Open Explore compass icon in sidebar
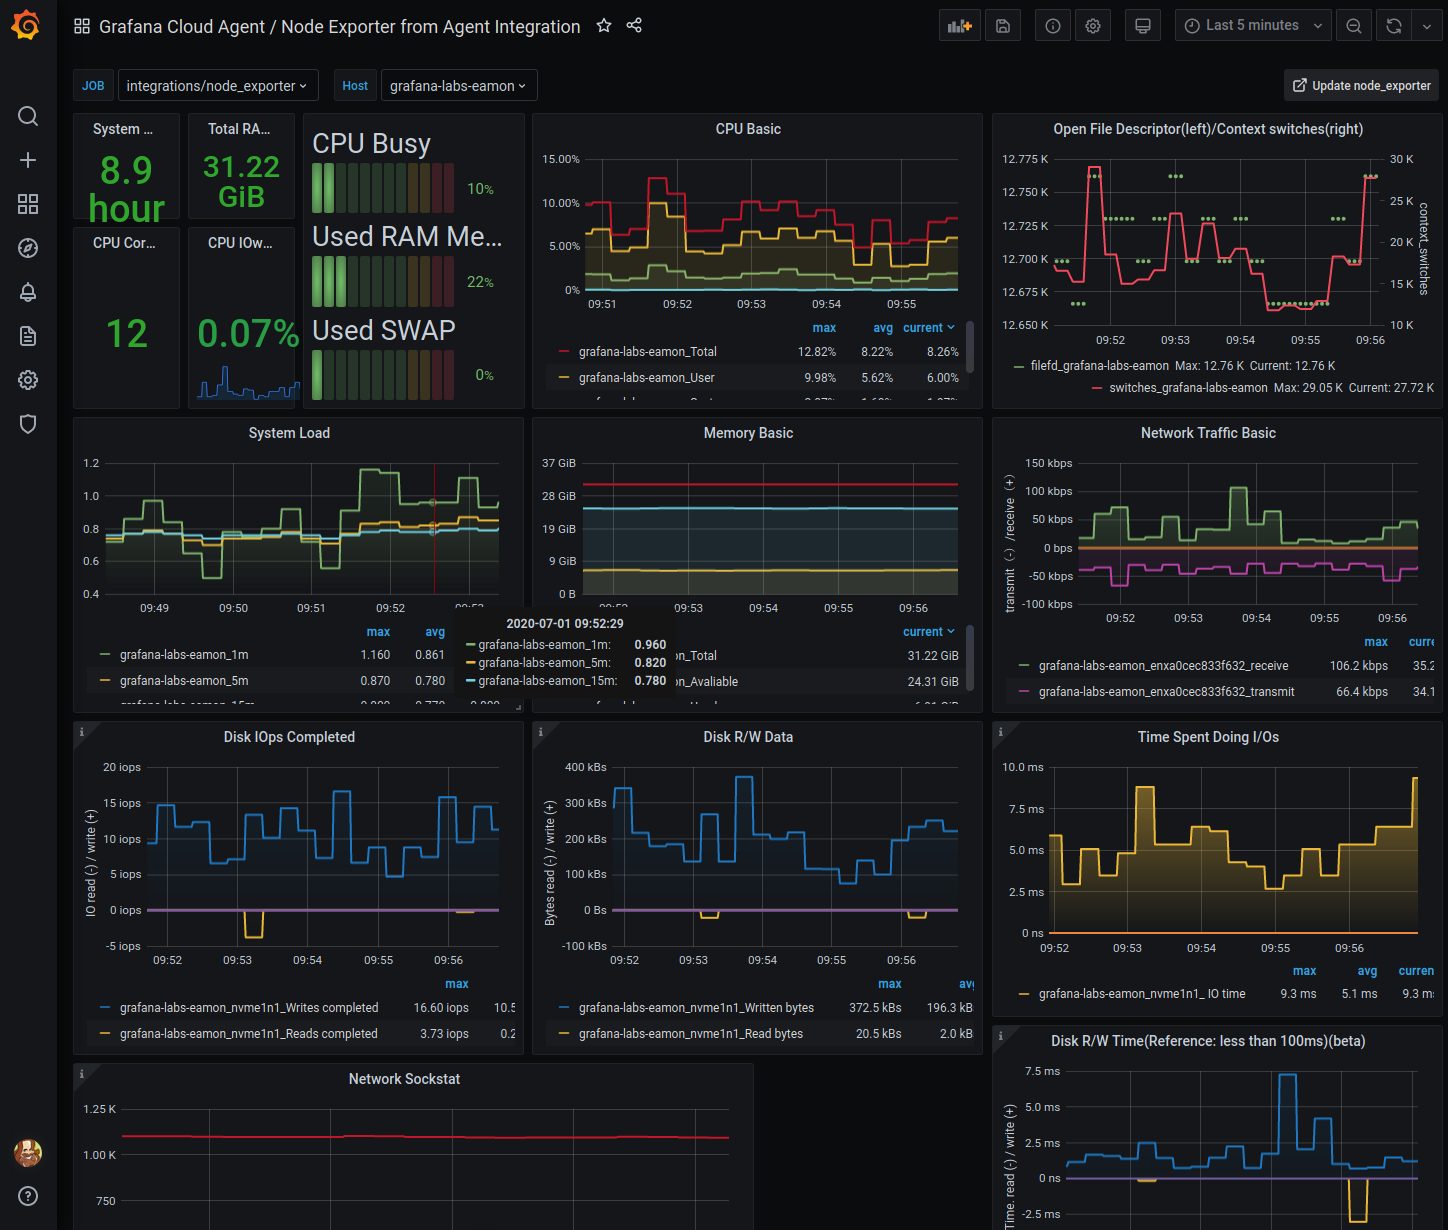1448x1230 pixels. tap(28, 248)
